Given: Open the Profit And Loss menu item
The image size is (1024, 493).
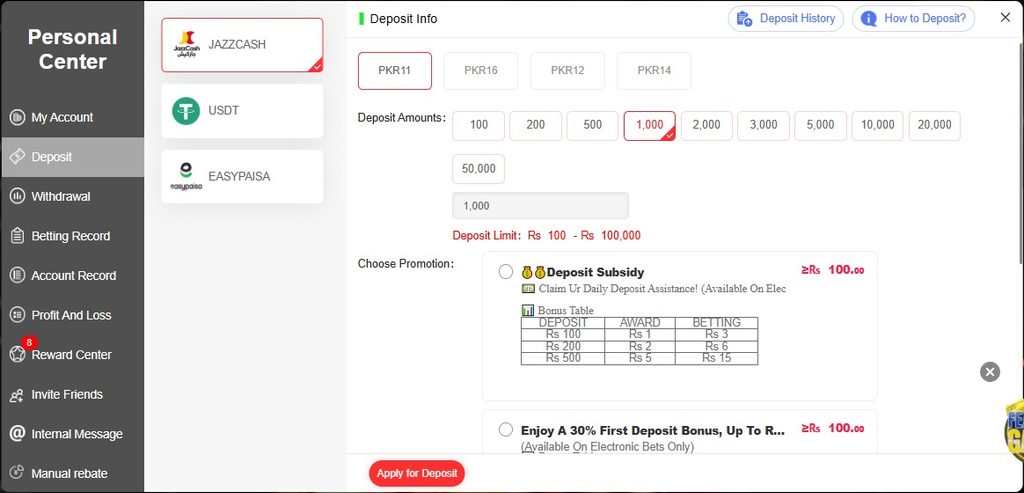Looking at the screenshot, I should 72,315.
